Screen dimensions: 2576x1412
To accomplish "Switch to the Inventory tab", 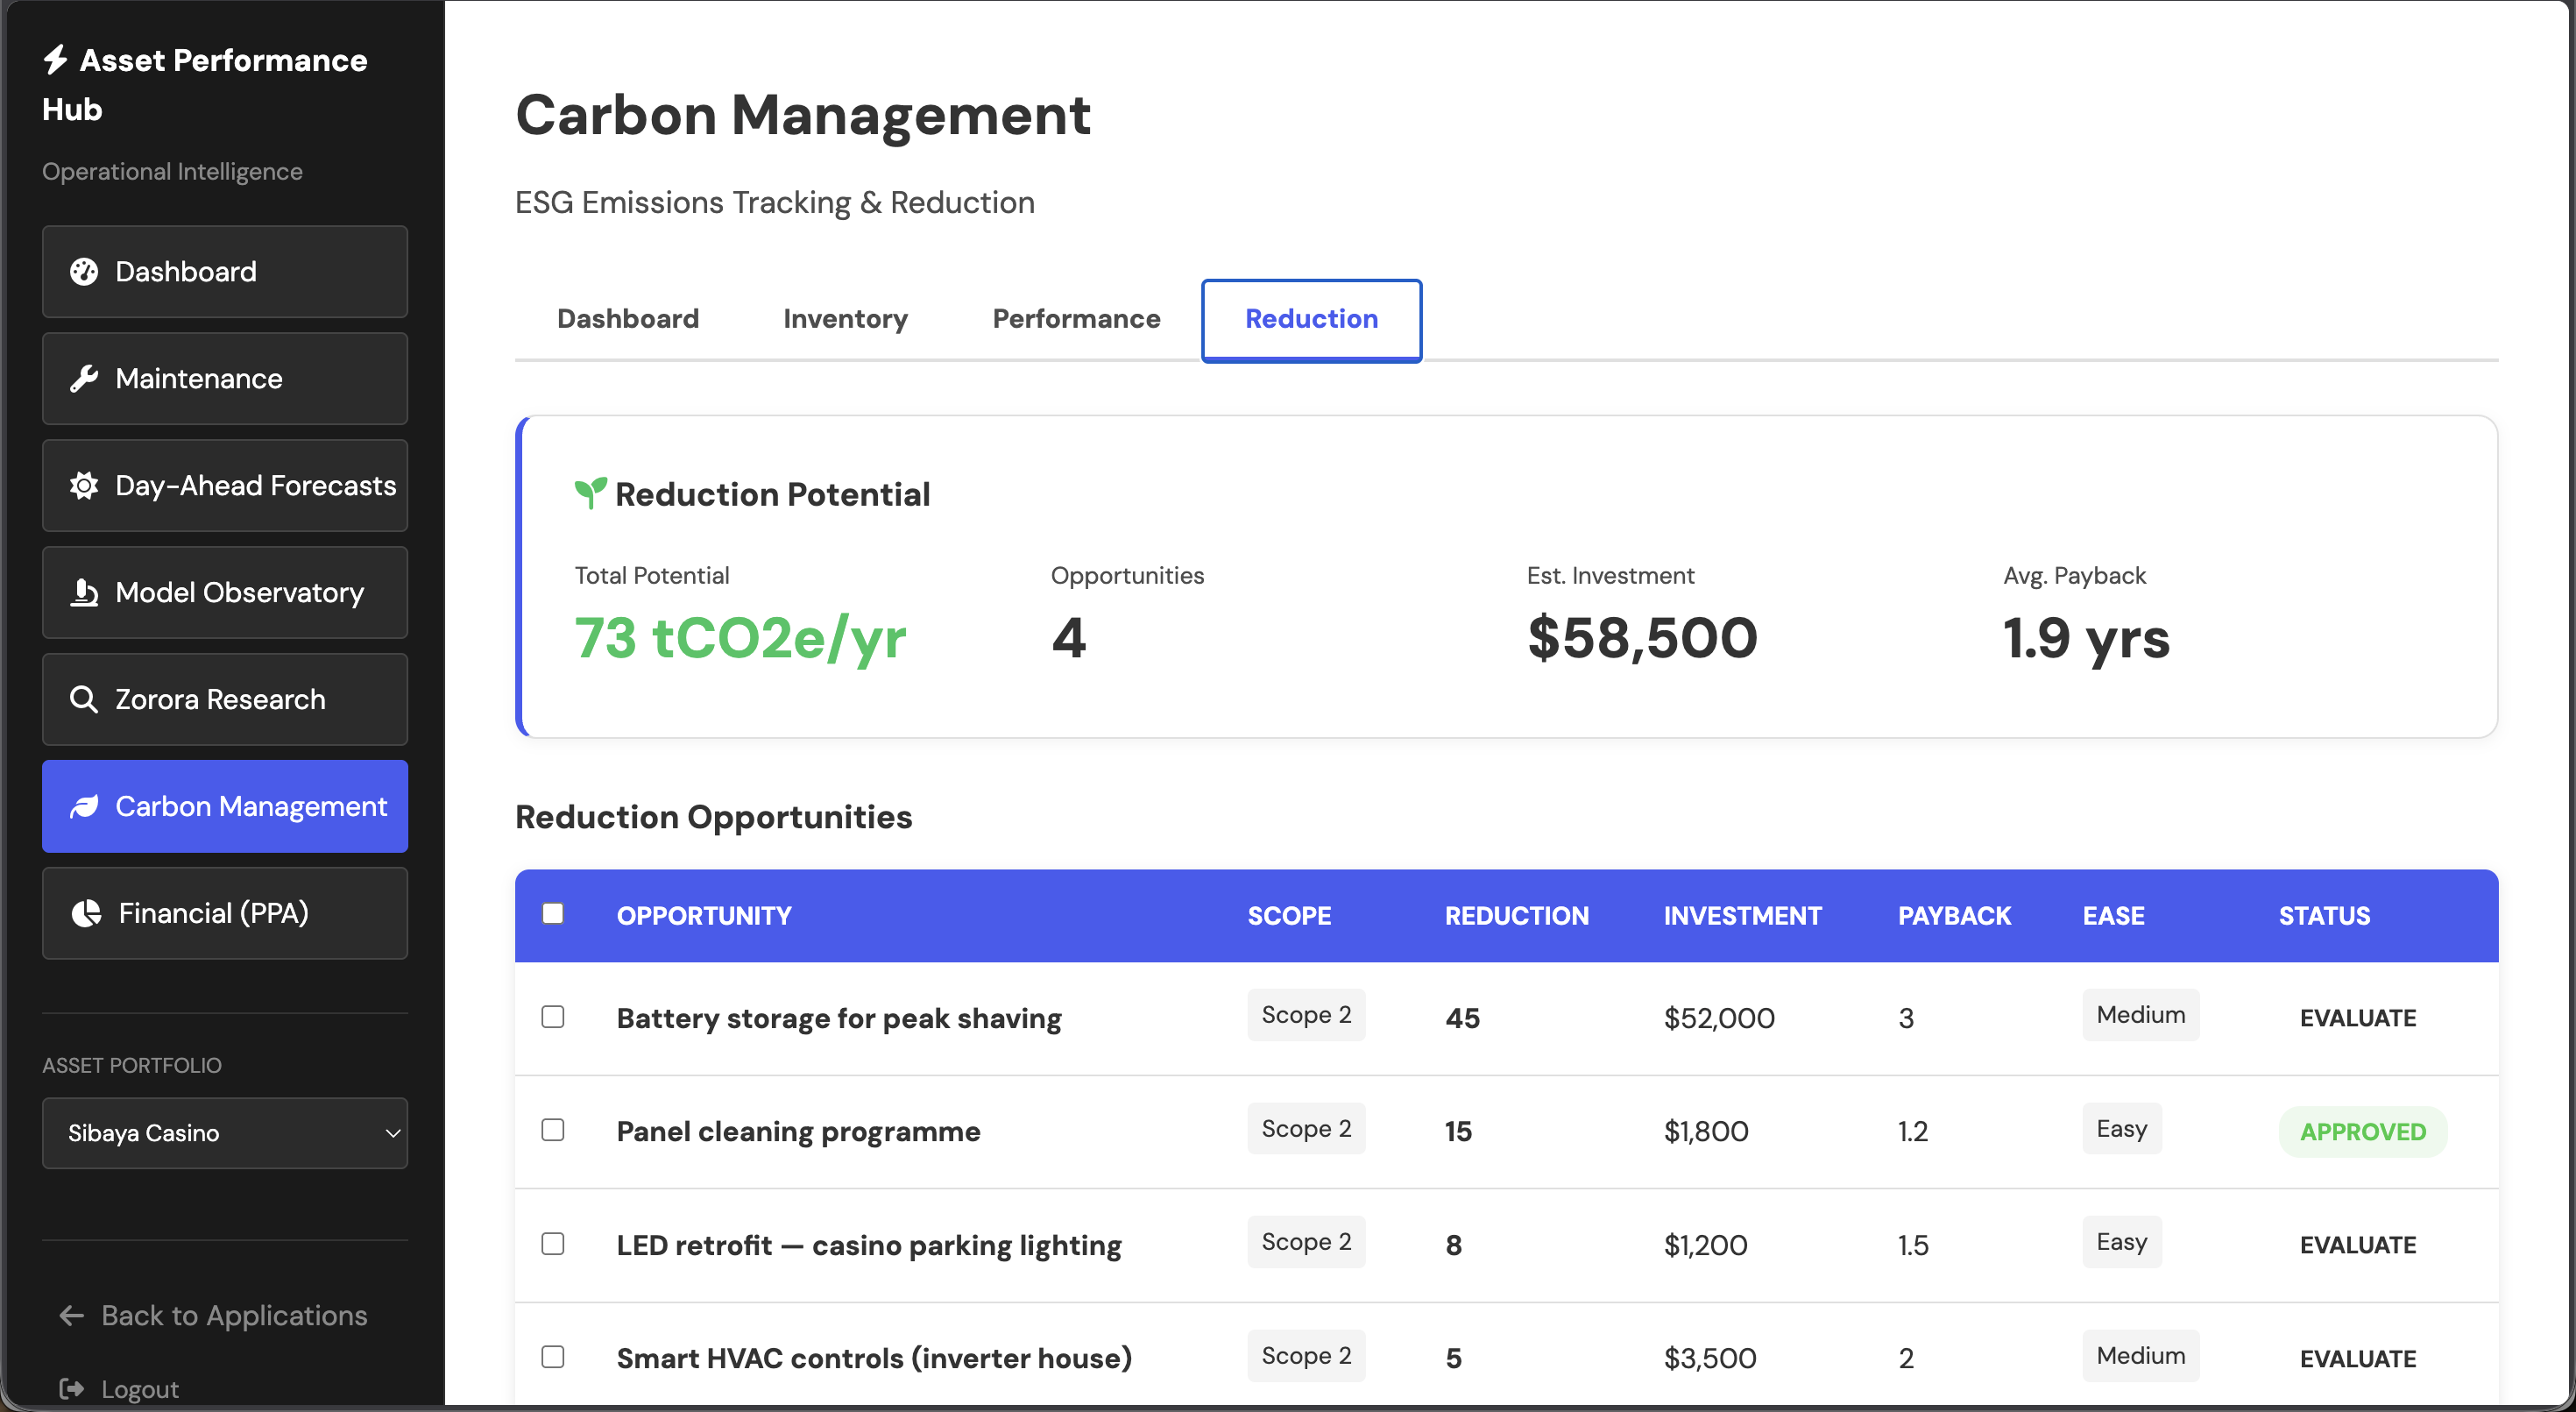I will tap(845, 318).
